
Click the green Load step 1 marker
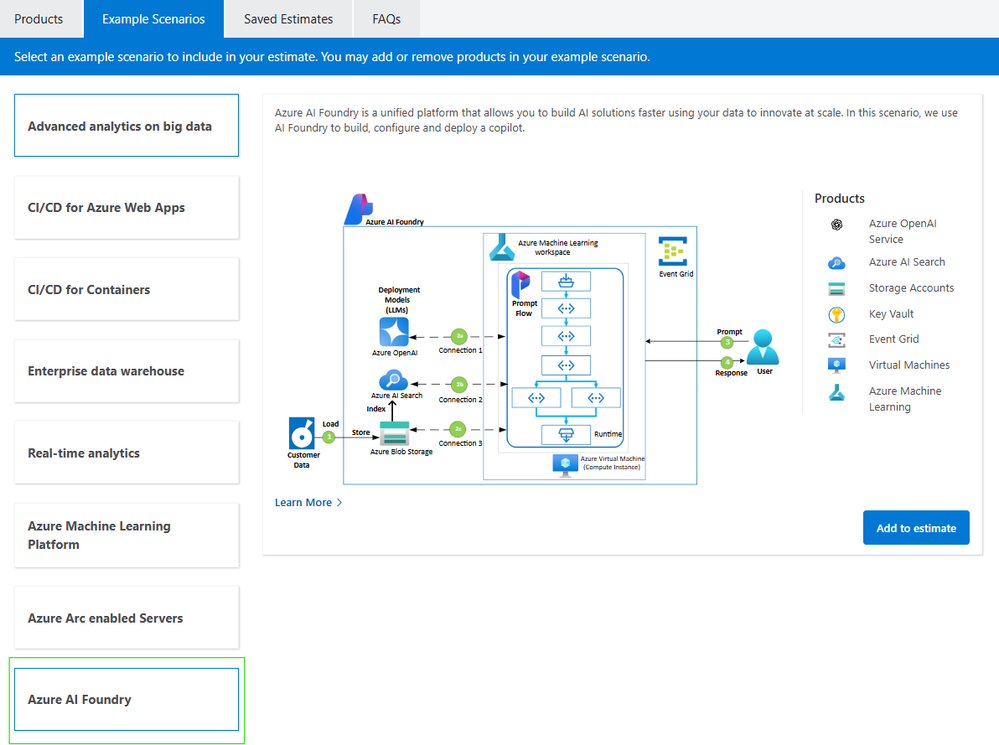329,437
